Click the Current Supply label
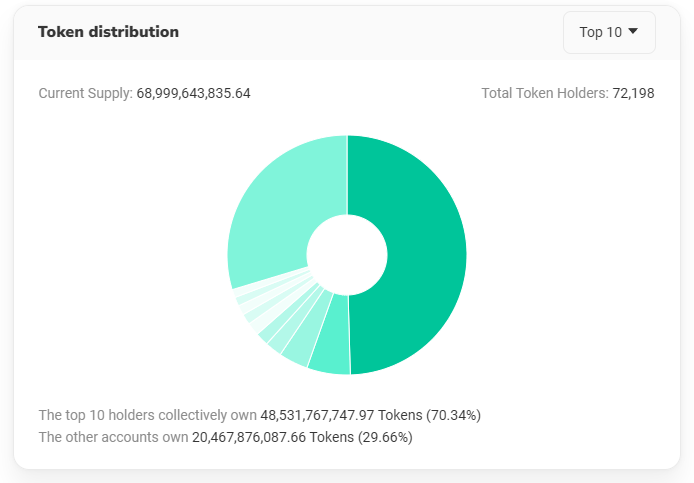694x483 pixels. pos(85,93)
